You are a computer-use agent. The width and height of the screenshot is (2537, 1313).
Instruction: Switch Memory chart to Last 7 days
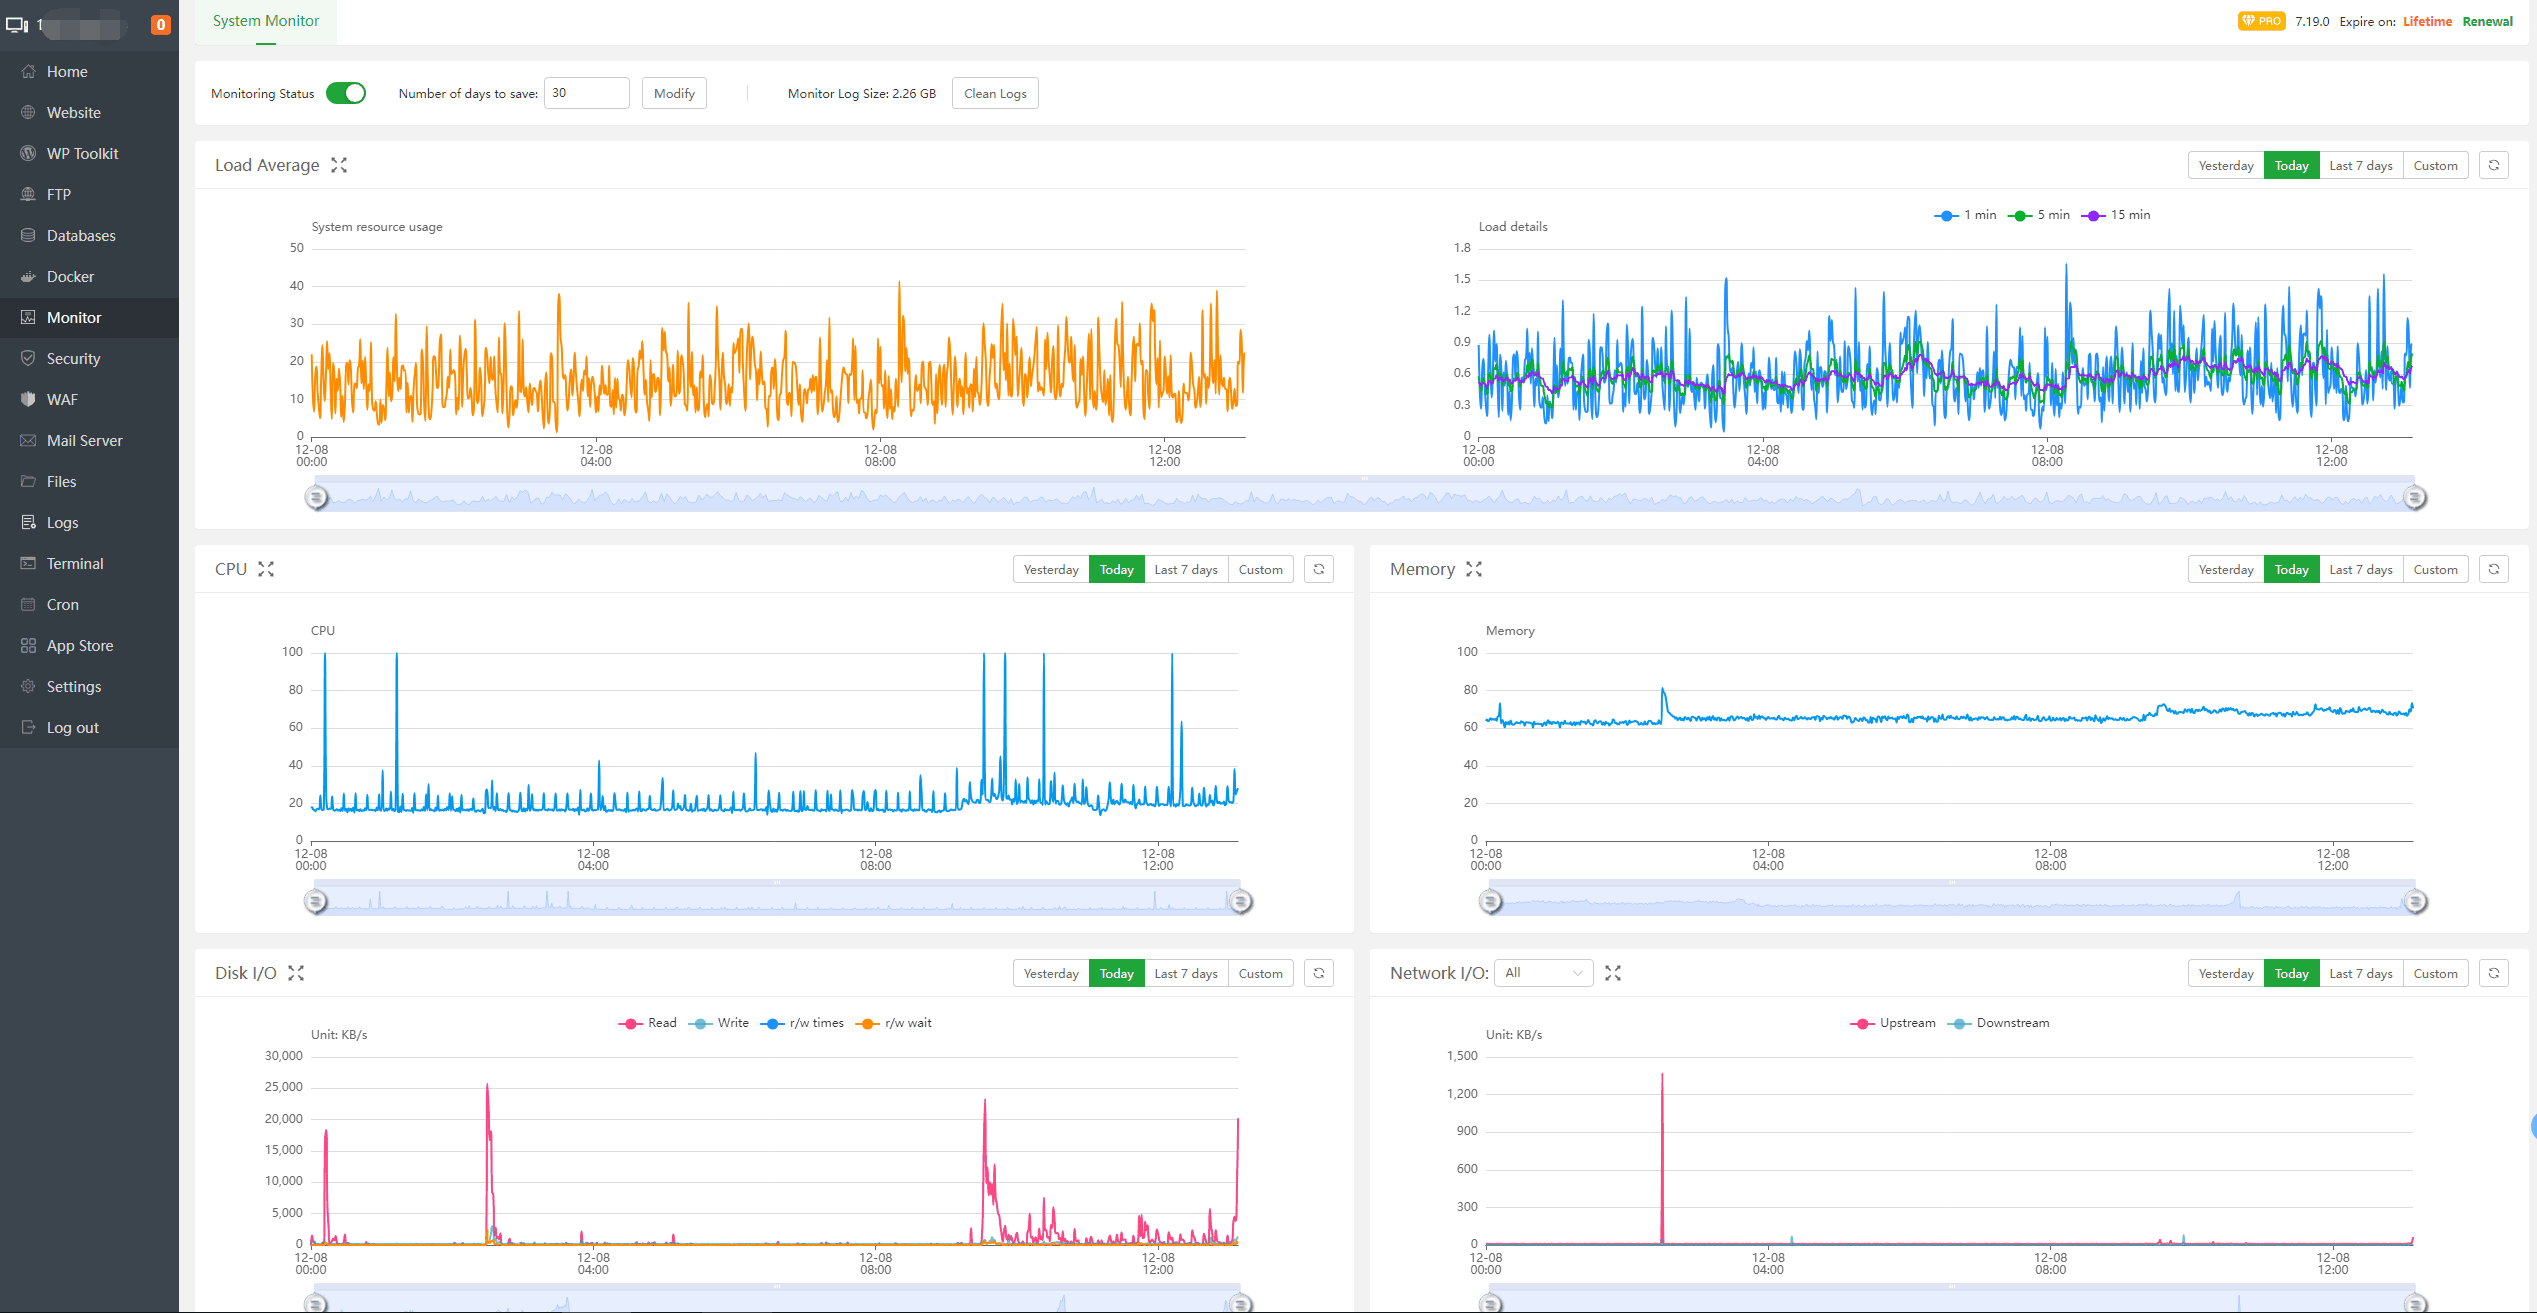coord(2360,569)
